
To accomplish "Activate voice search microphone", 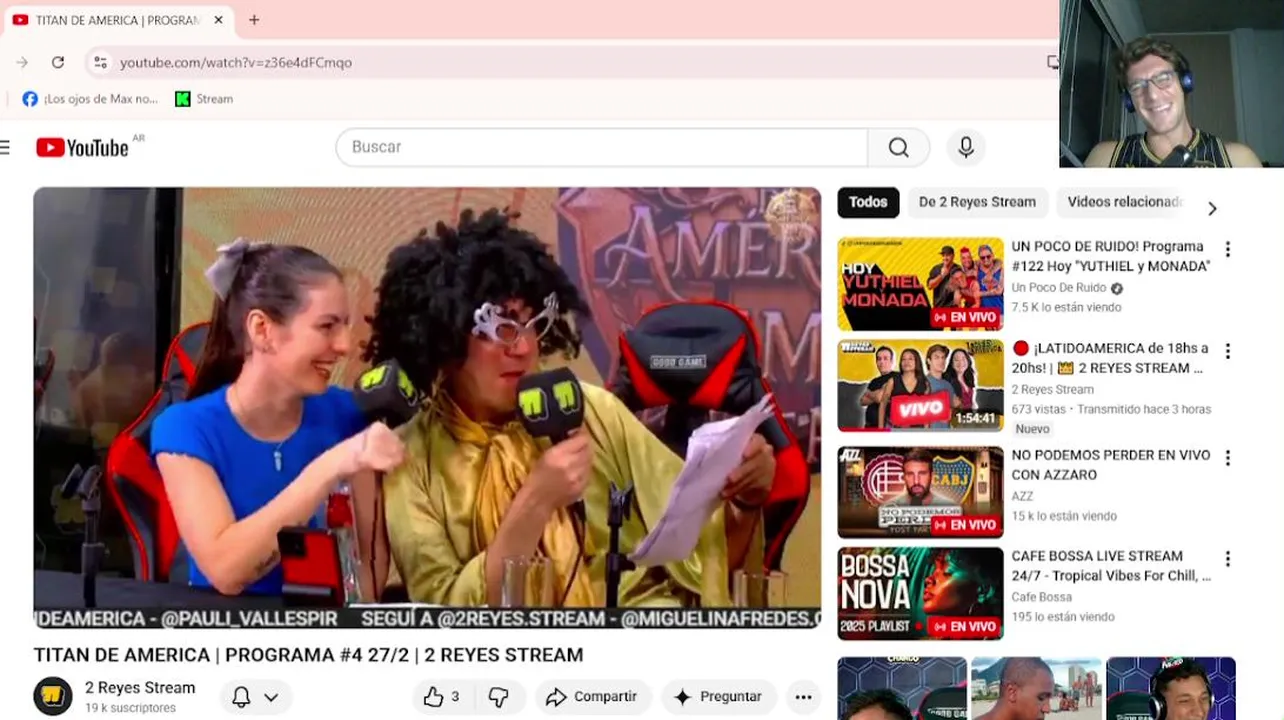I will (966, 147).
